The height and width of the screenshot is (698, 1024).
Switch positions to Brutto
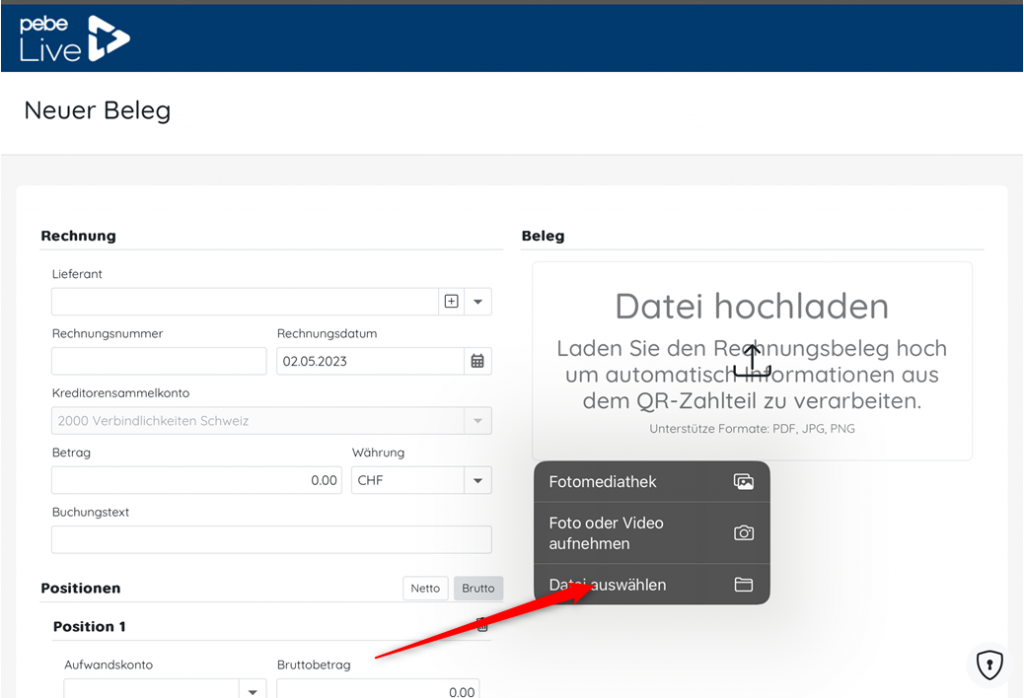[478, 588]
